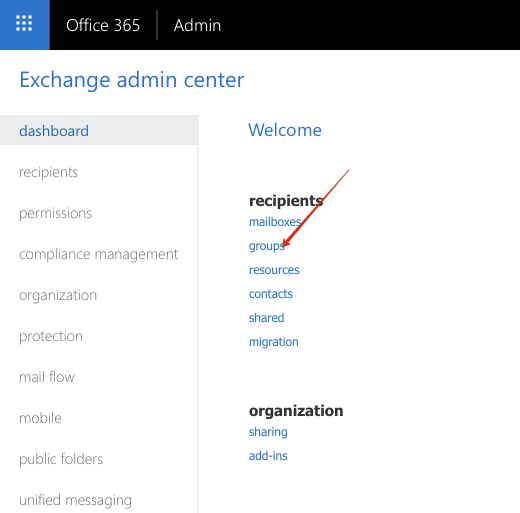This screenshot has height=513, width=520.
Task: Click the Welcome heading
Action: [x=285, y=130]
